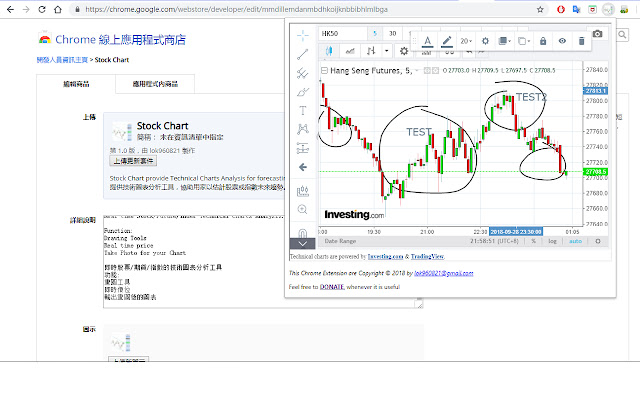640x400 pixels.
Task: Lock the selected drawing
Action: (543, 41)
